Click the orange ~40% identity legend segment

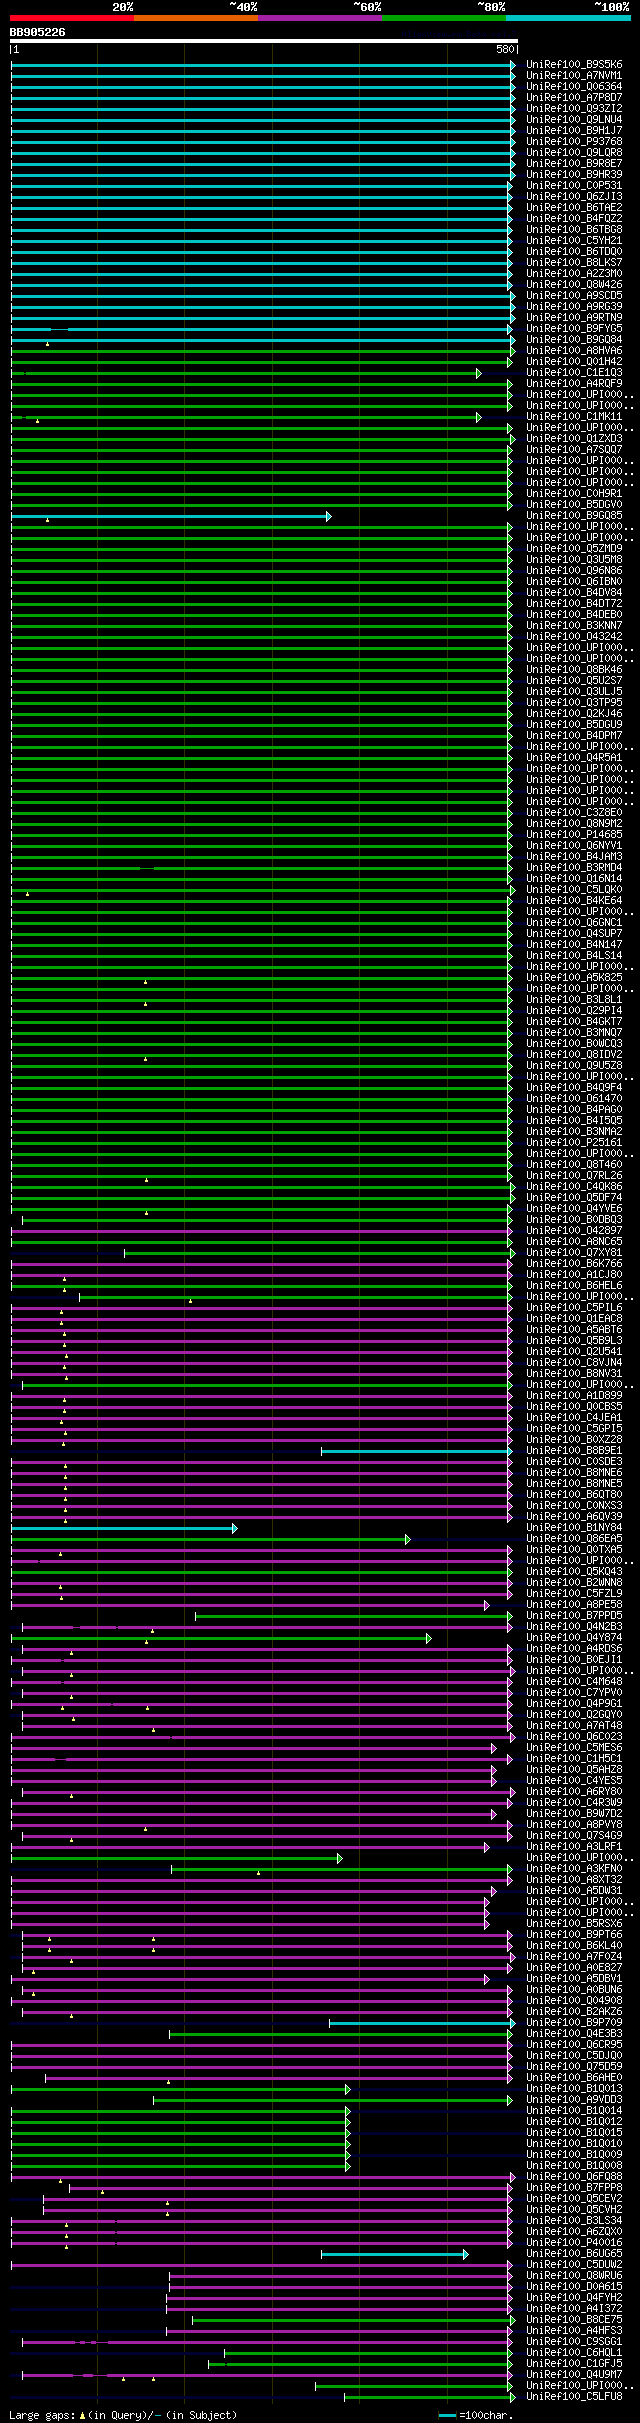195,18
